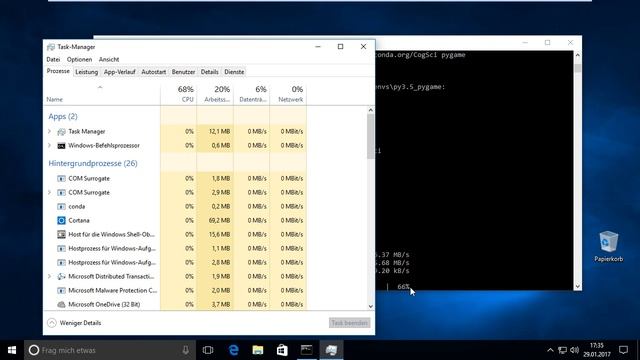Image resolution: width=640 pixels, height=360 pixels.
Task: Launch Microsoft Edge from the taskbar
Action: (x=233, y=350)
